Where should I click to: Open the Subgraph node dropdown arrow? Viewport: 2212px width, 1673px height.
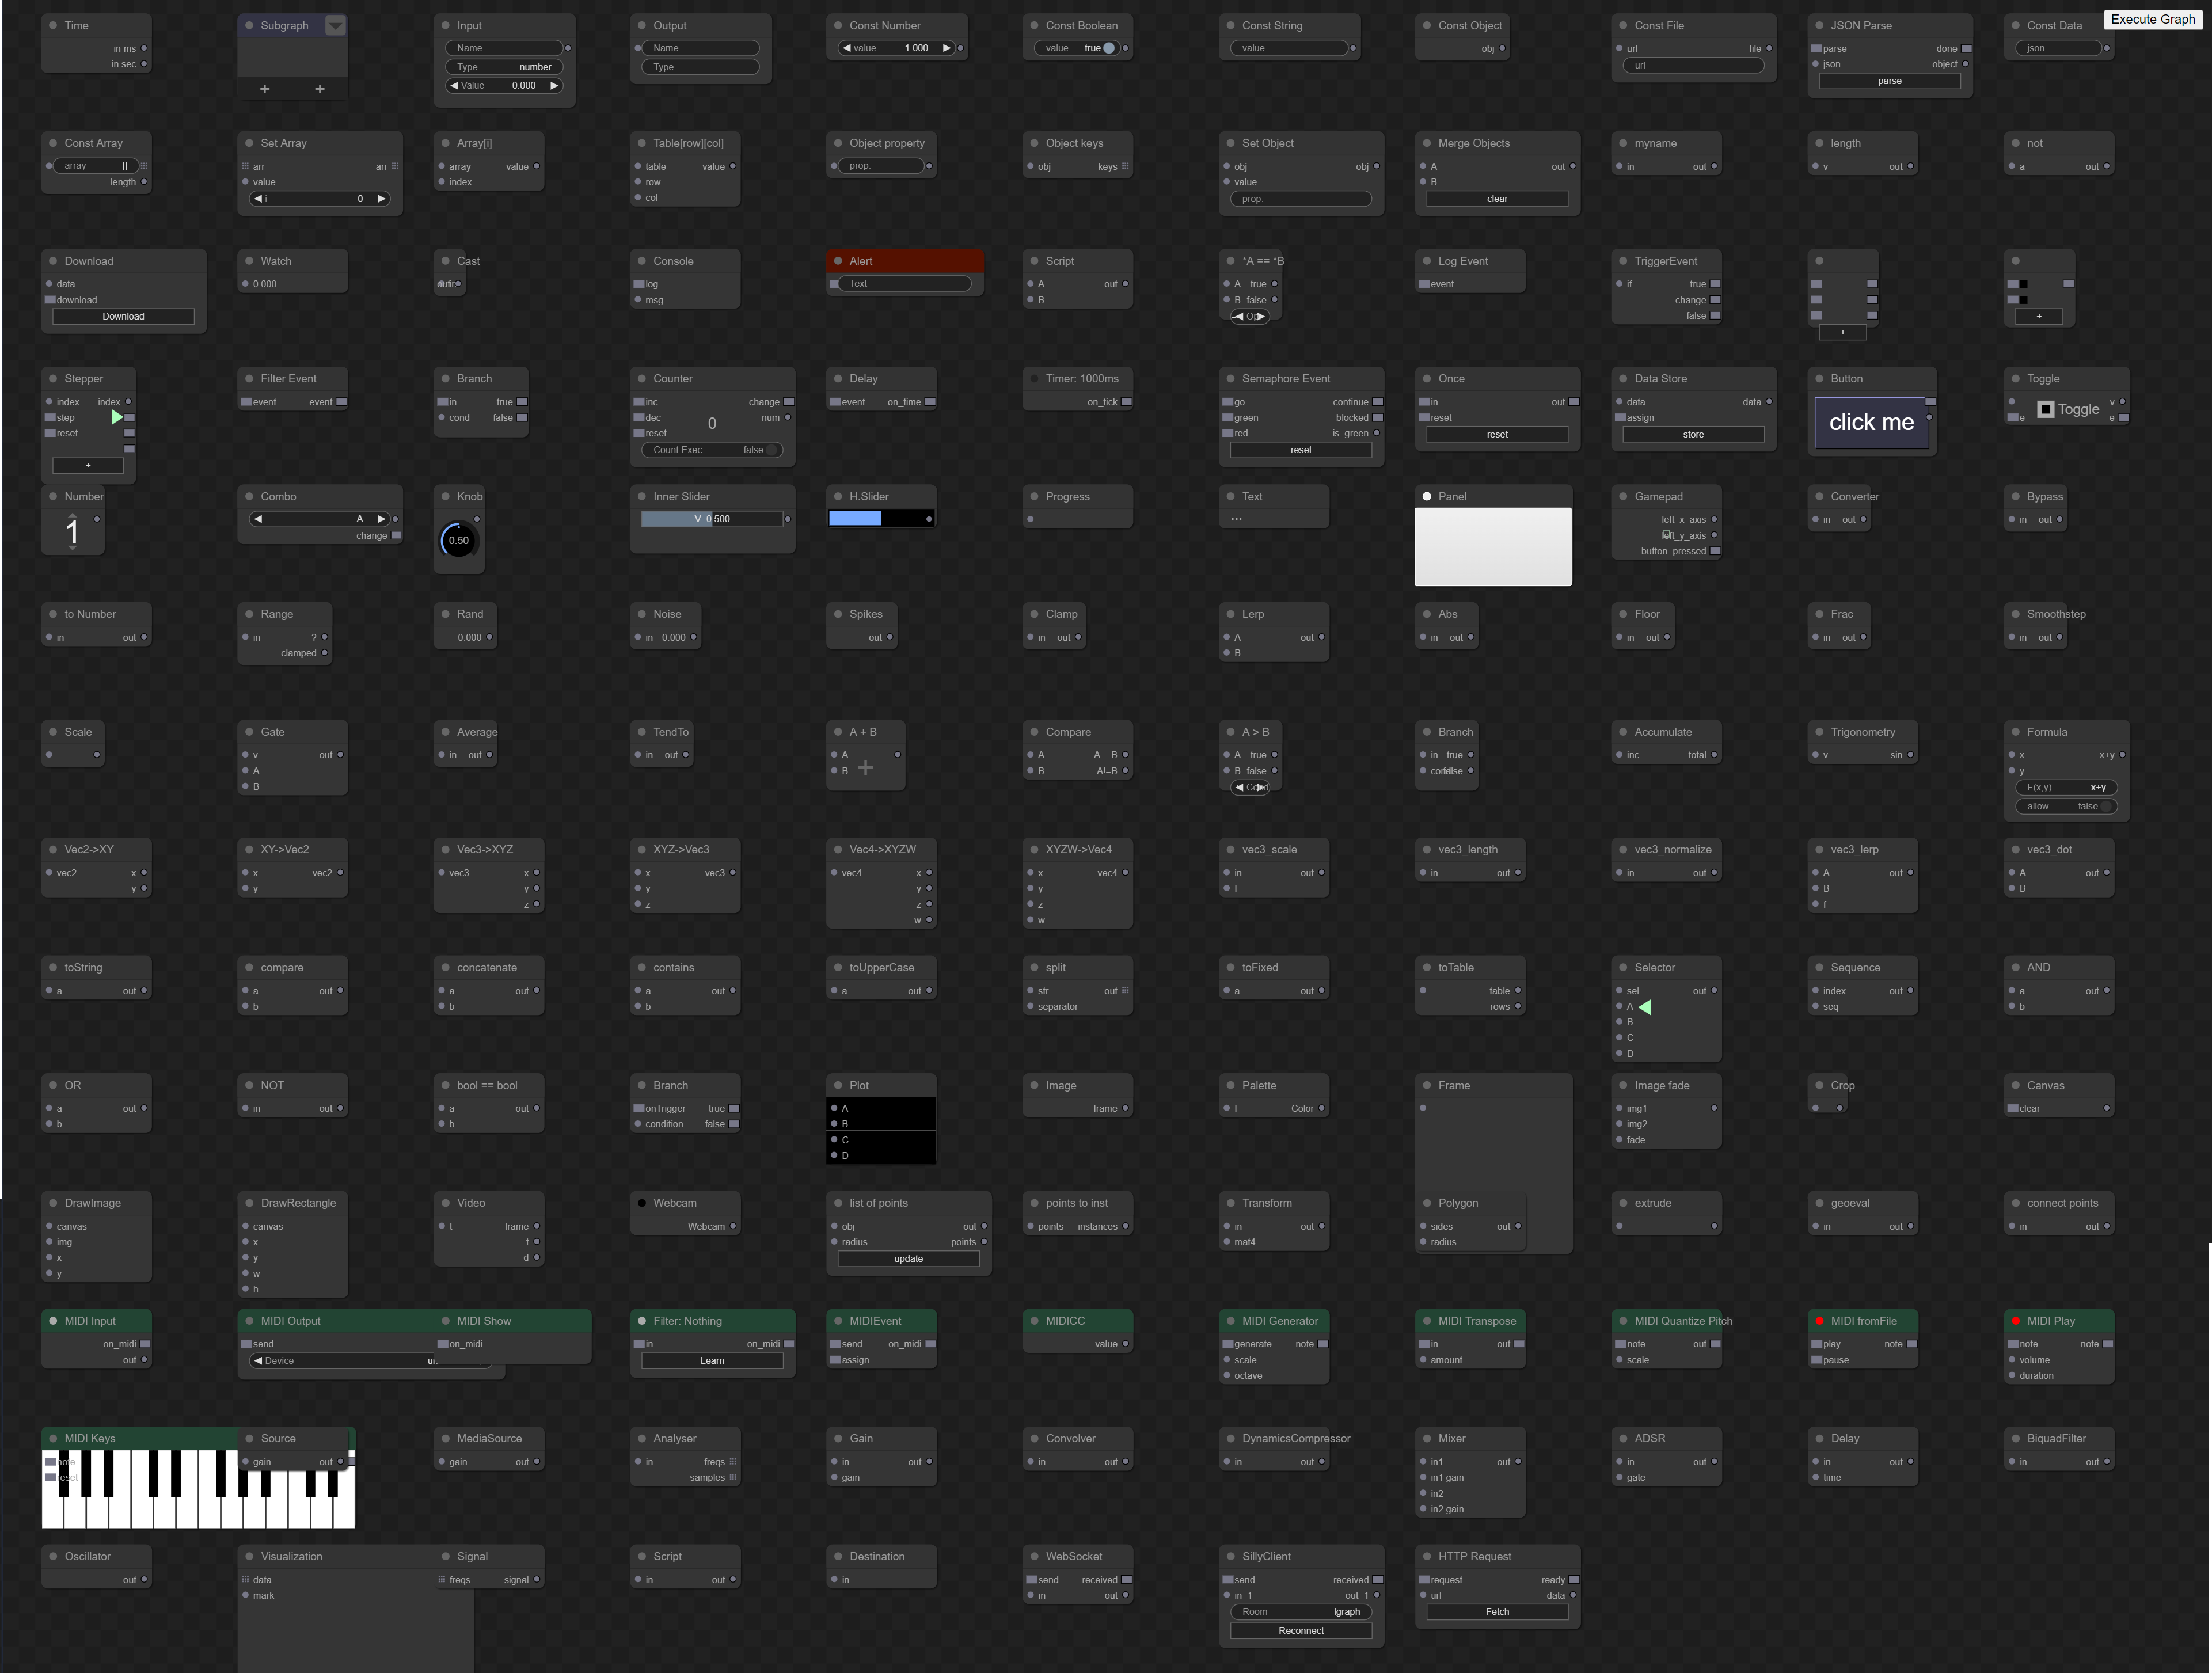click(x=336, y=25)
